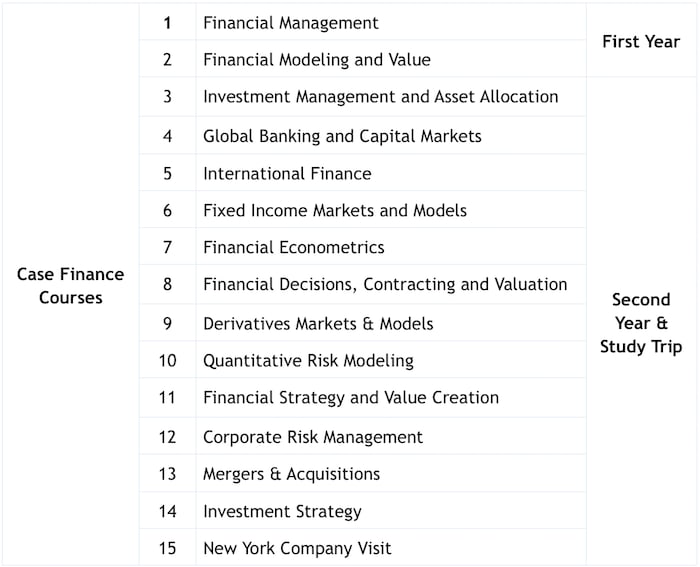The image size is (700, 567).
Task: Click Financial Strategy and Value Creation
Action: click(x=351, y=398)
